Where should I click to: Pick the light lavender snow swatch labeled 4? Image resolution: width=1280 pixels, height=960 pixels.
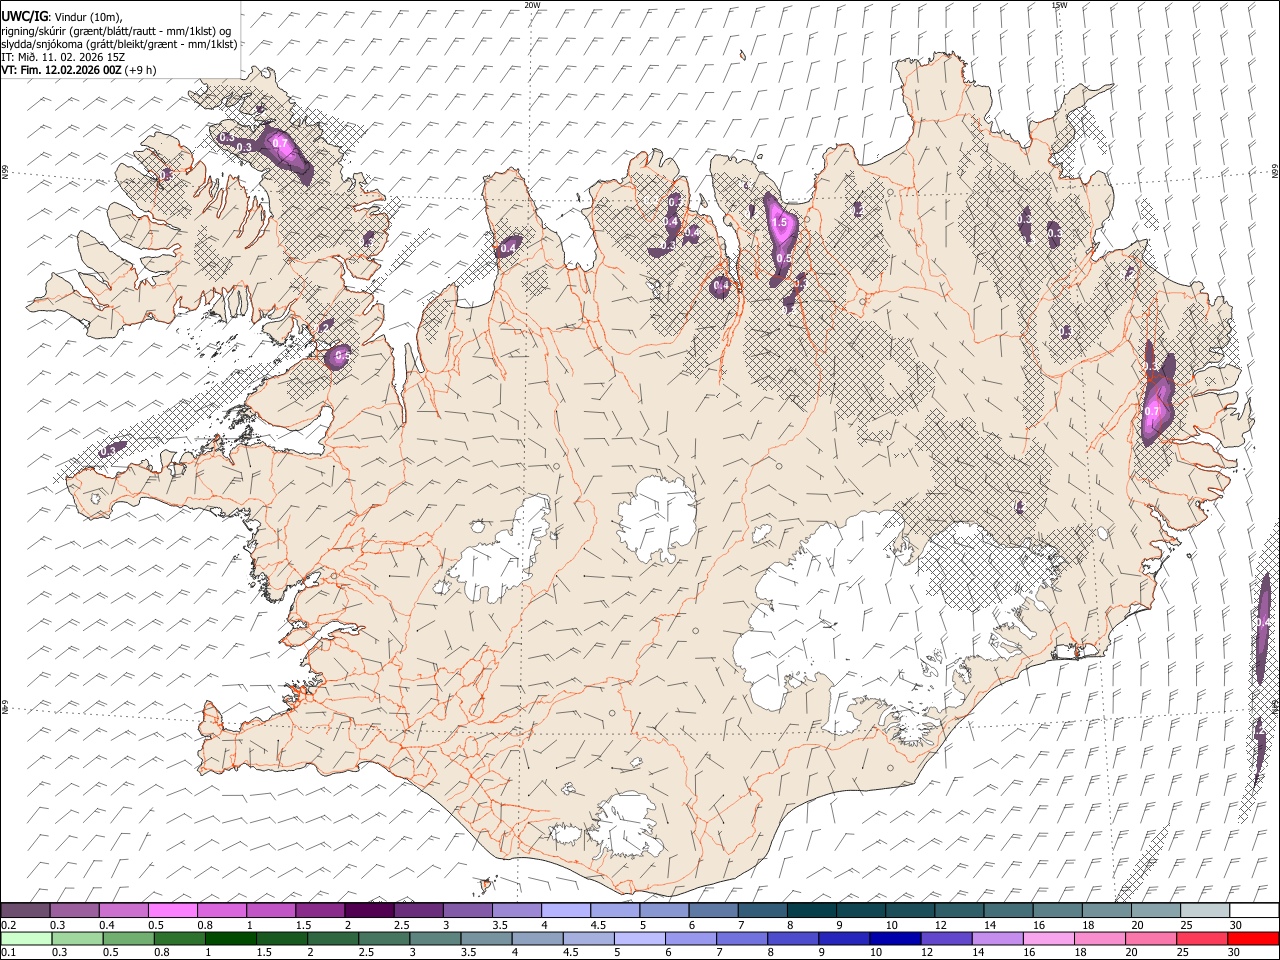pos(566,911)
